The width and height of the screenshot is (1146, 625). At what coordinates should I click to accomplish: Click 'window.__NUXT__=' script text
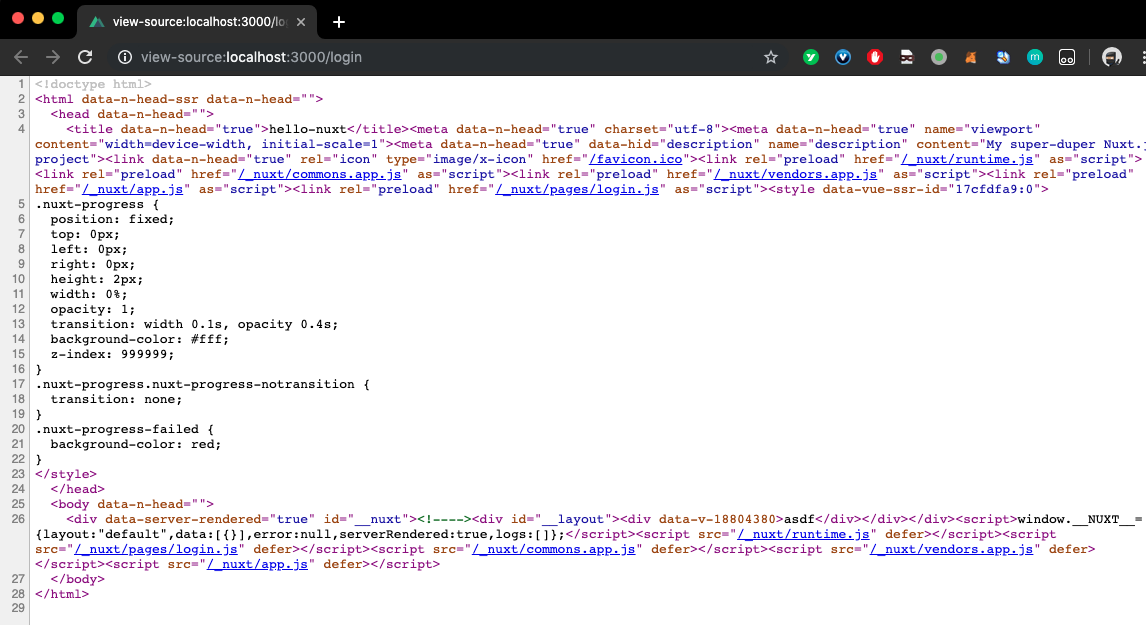(x=1080, y=519)
